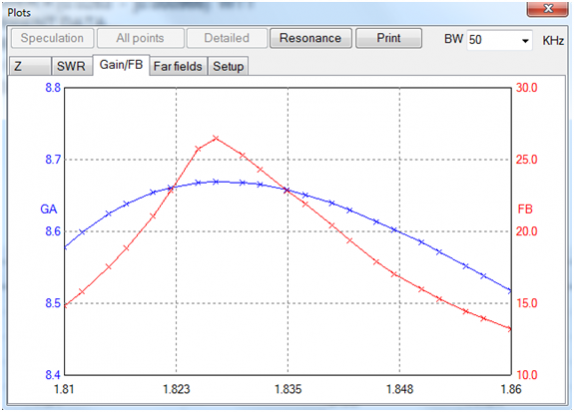Click the 1.848 frequency label
The height and width of the screenshot is (412, 574).
click(x=400, y=389)
